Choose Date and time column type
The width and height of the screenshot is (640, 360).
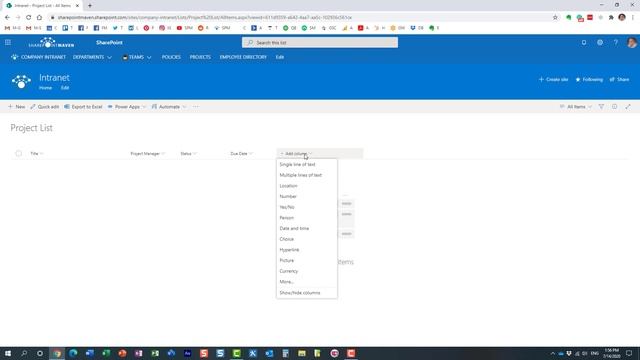[x=307, y=228]
